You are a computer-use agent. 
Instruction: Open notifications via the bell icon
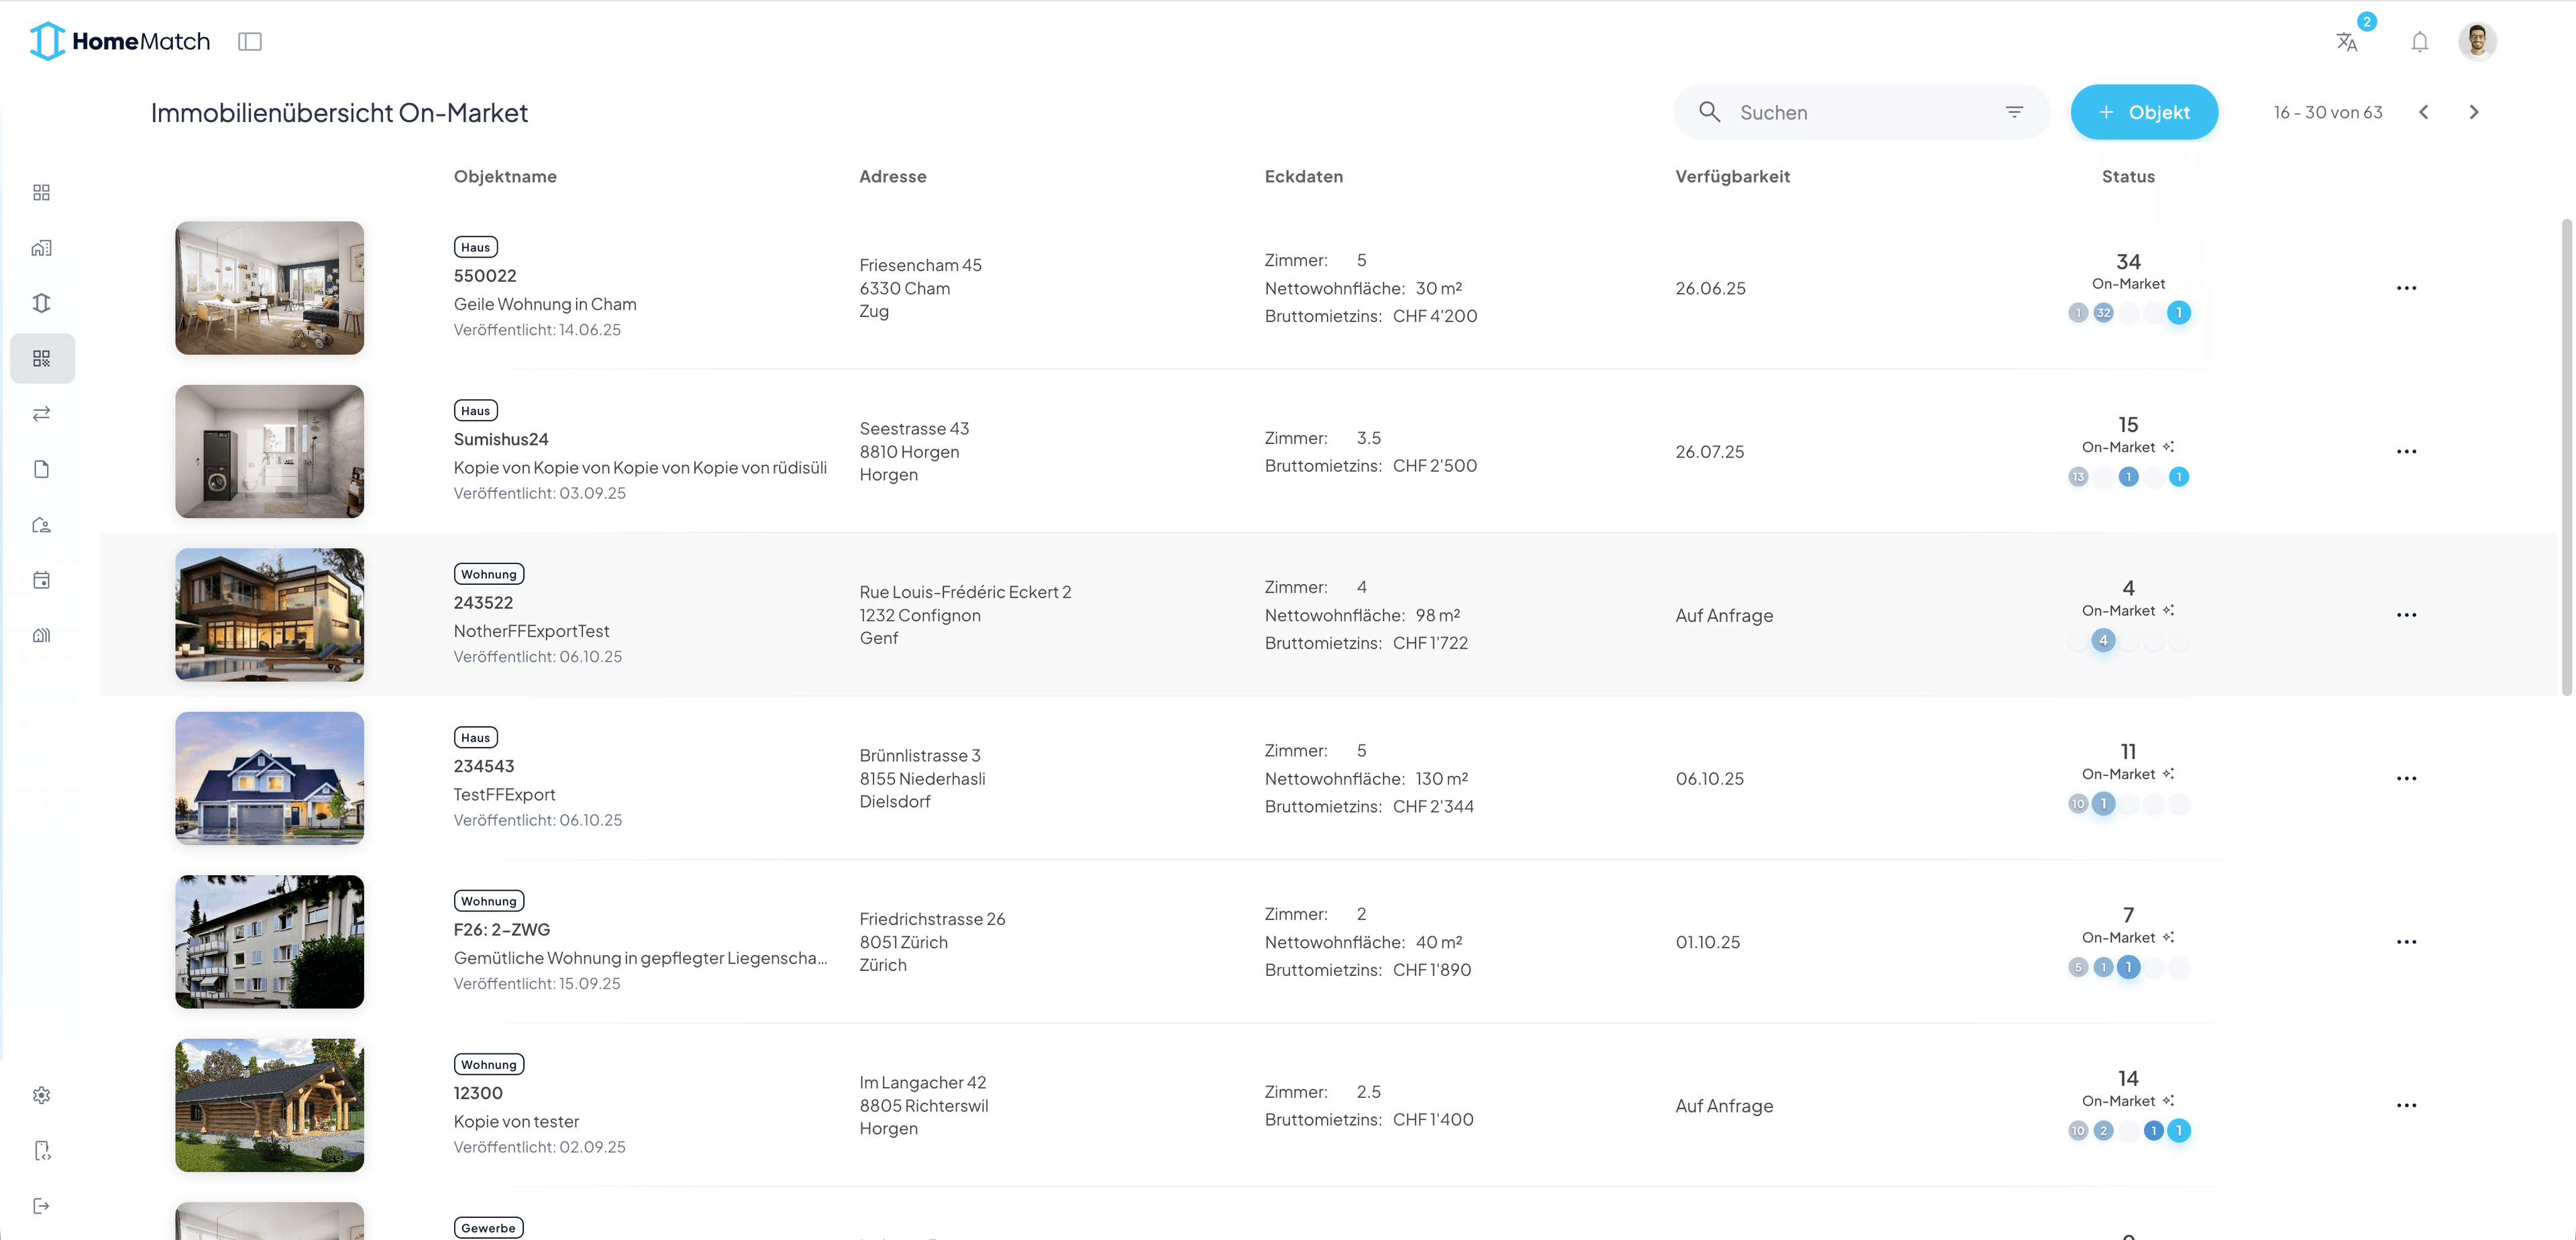click(2420, 41)
